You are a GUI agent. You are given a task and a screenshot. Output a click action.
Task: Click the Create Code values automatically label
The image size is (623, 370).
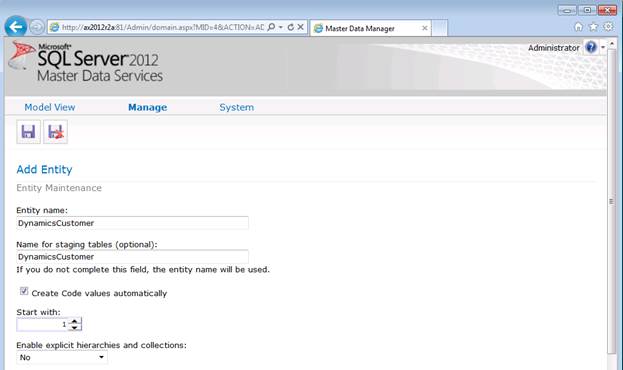[99, 293]
